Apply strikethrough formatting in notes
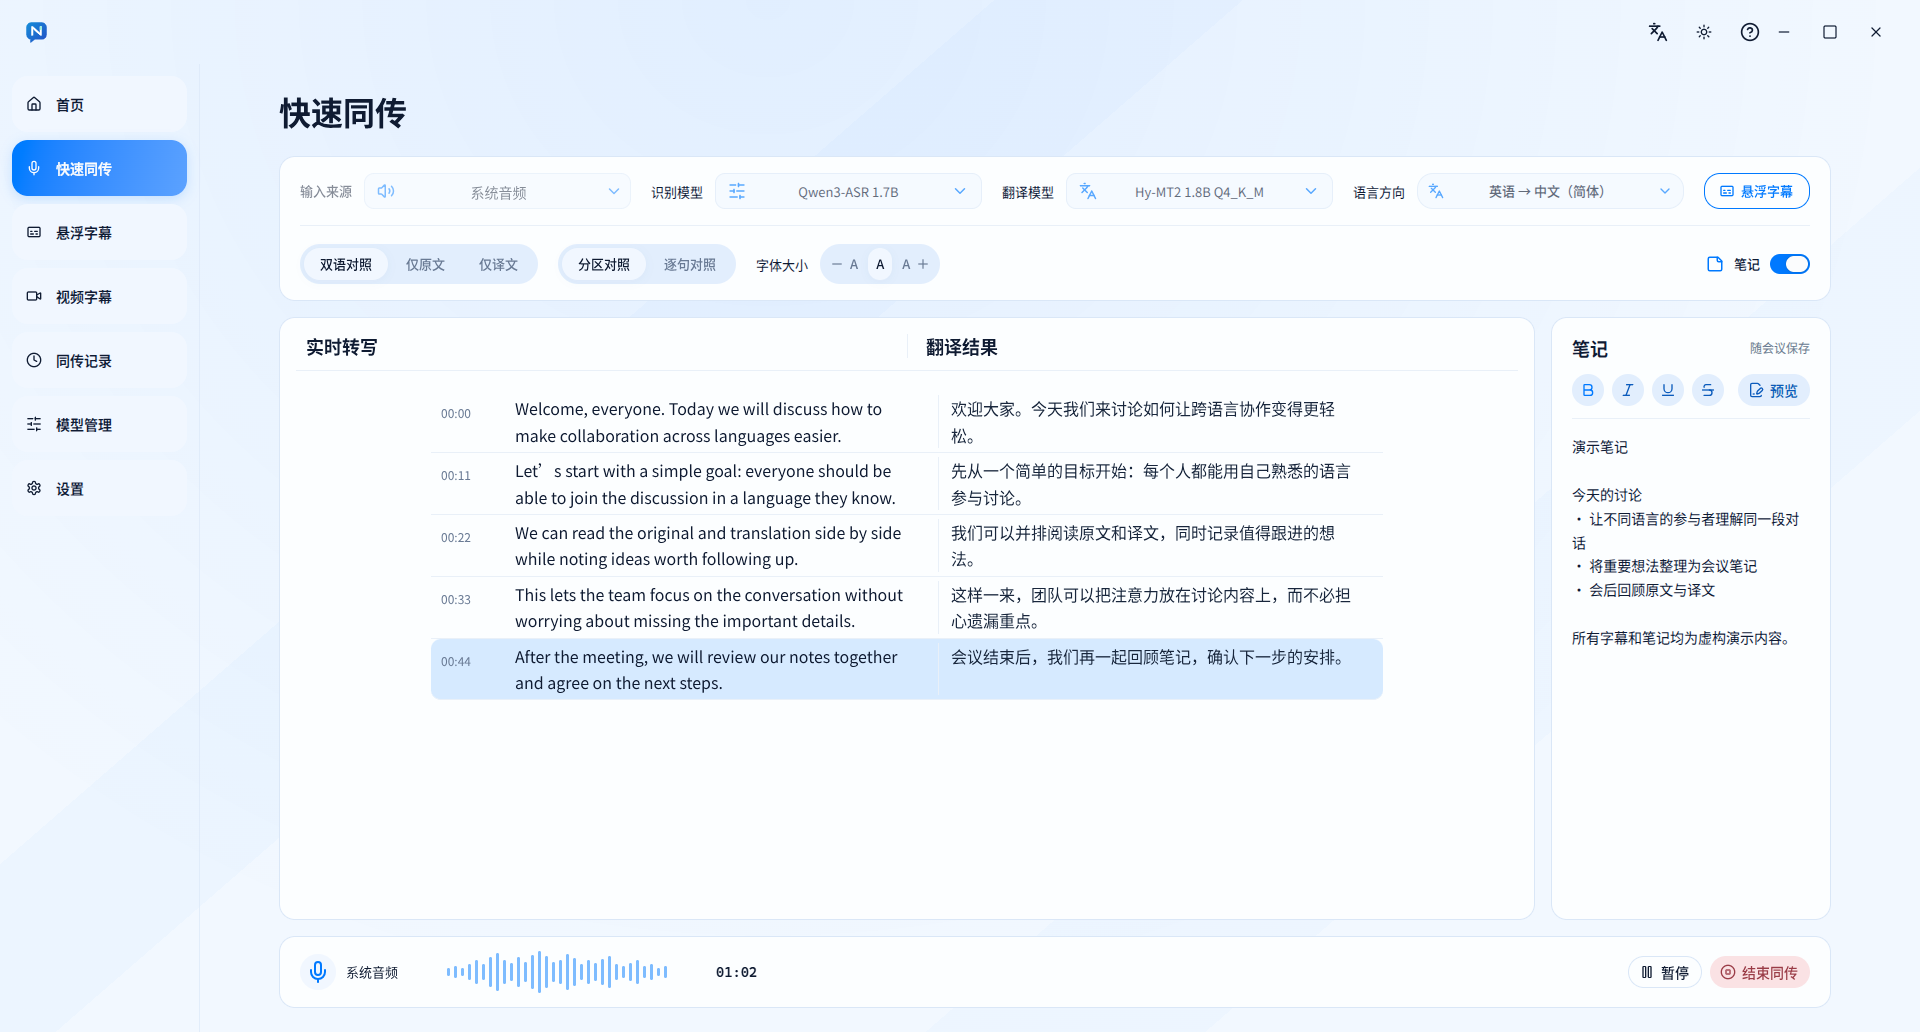 [1708, 390]
